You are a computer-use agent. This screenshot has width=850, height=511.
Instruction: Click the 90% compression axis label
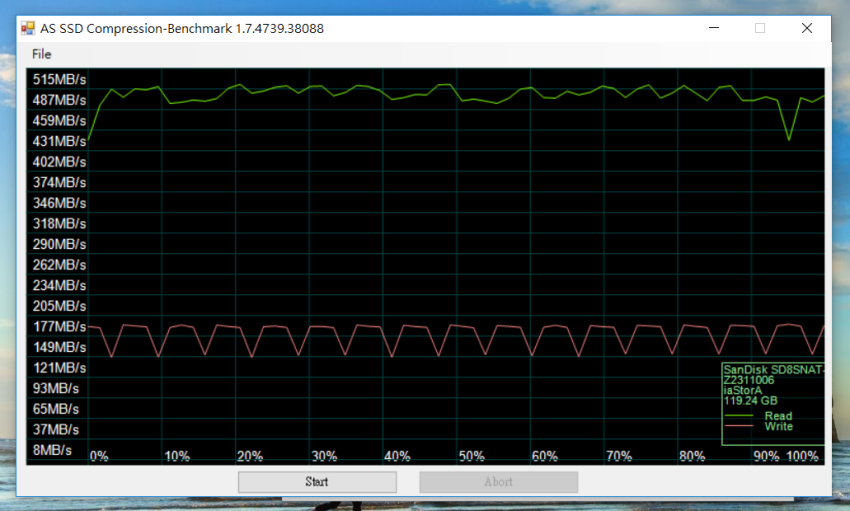(767, 456)
